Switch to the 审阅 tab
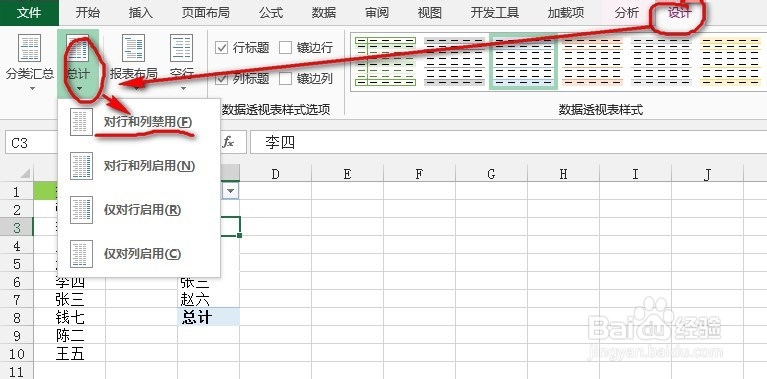 pyautogui.click(x=377, y=13)
